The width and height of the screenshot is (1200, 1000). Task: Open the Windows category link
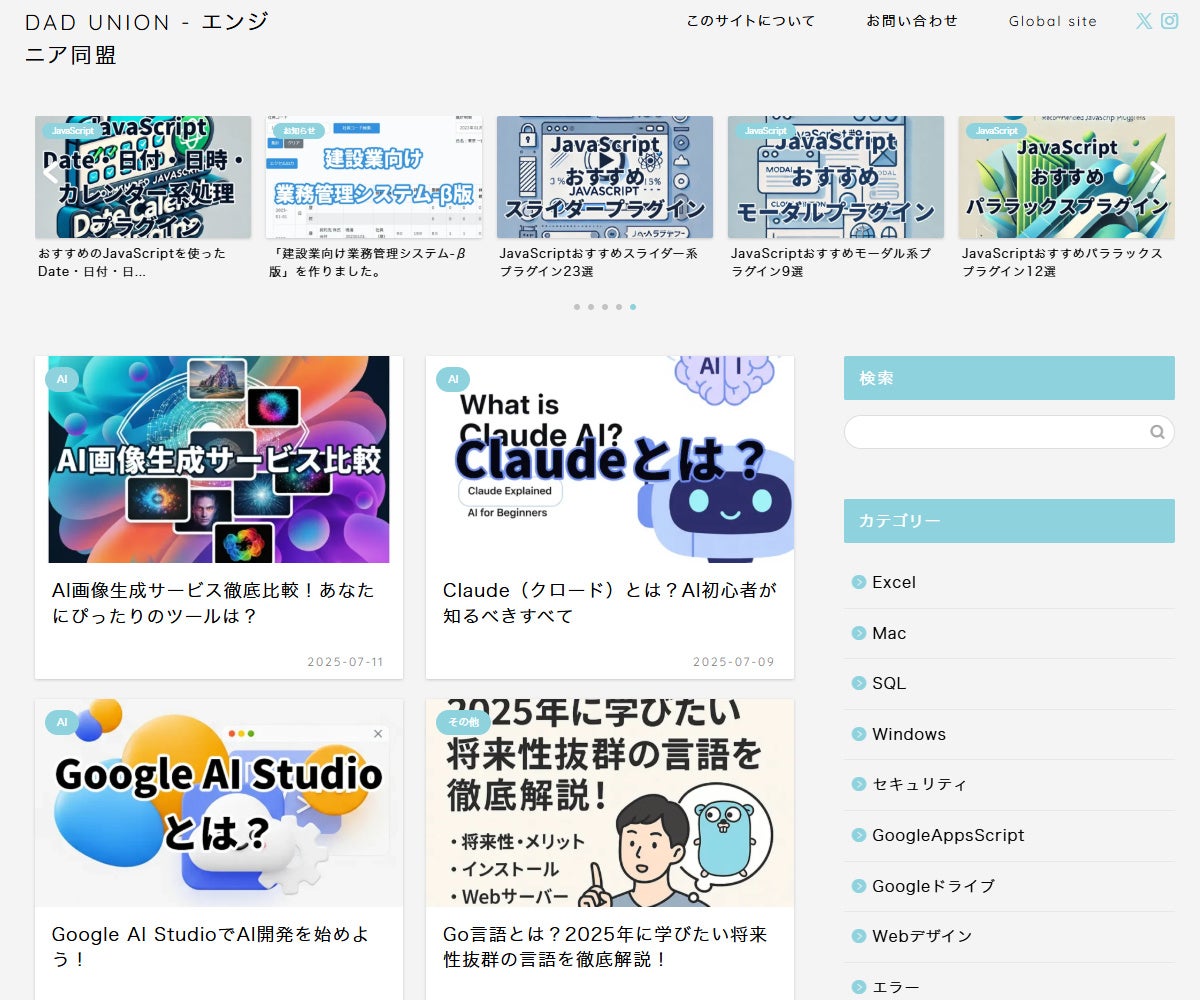(909, 734)
